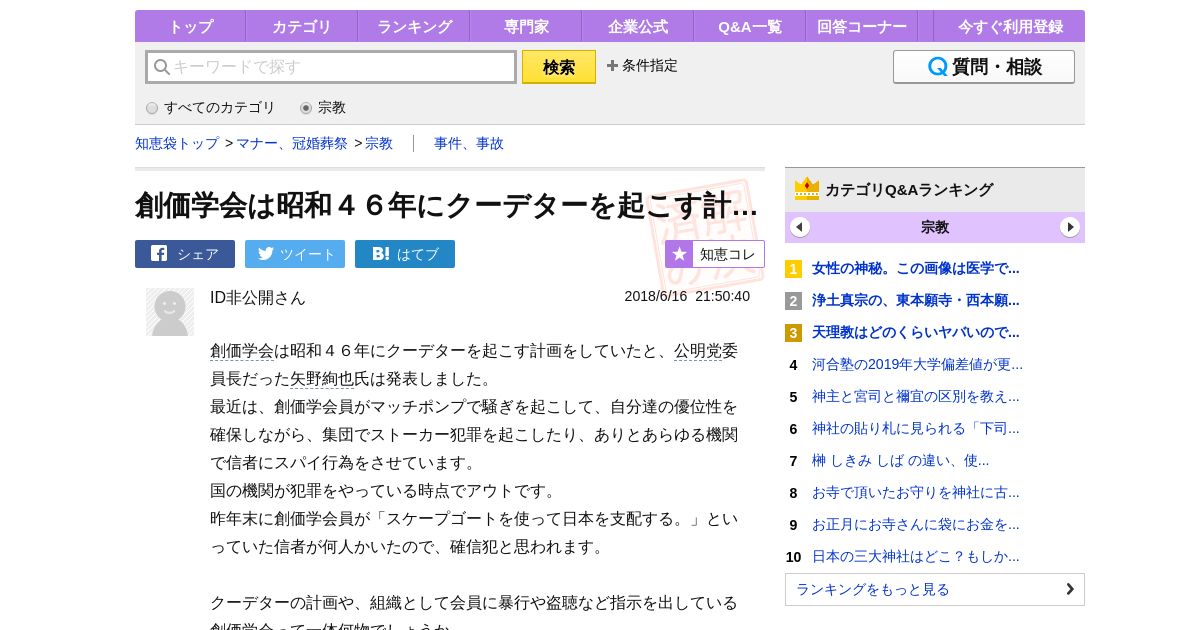Screen dimensions: 1200x630
Task: Open ranking link 日本の三大神社はどこ？もしか...
Action: [916, 556]
